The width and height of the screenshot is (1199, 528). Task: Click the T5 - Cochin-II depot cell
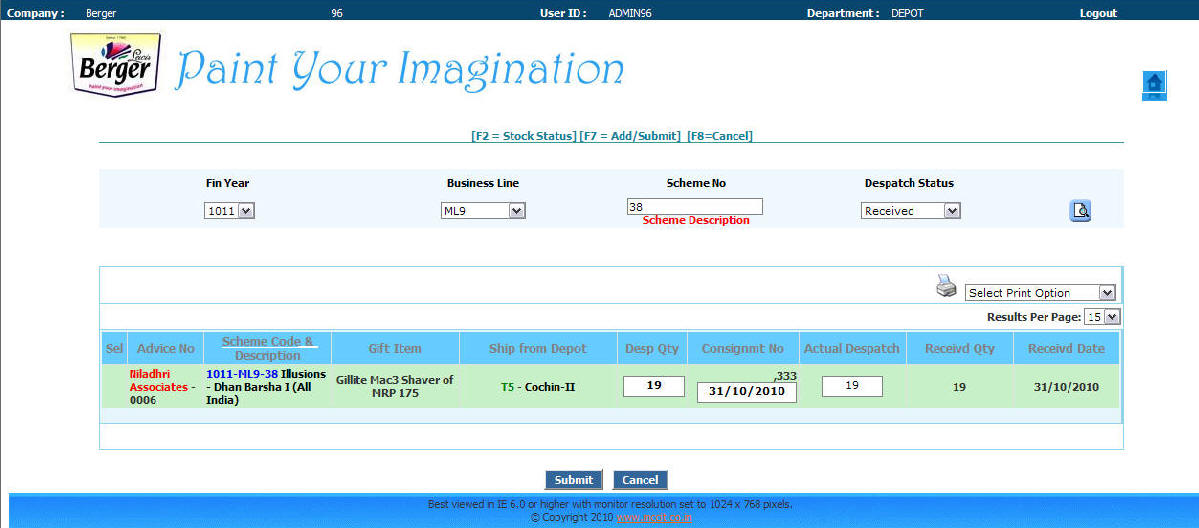click(538, 386)
